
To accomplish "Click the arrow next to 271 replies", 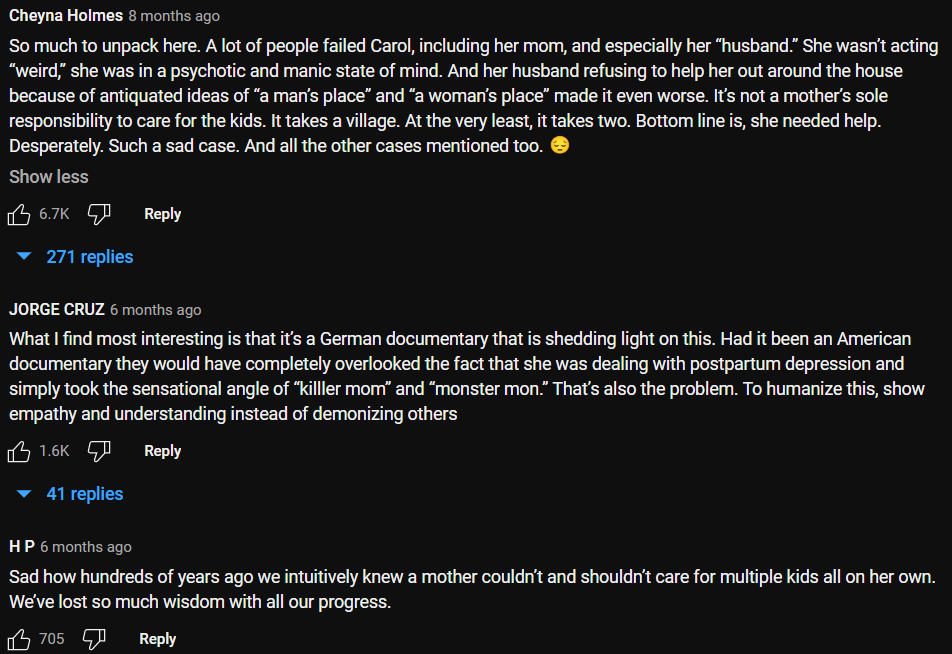I will pyautogui.click(x=25, y=257).
